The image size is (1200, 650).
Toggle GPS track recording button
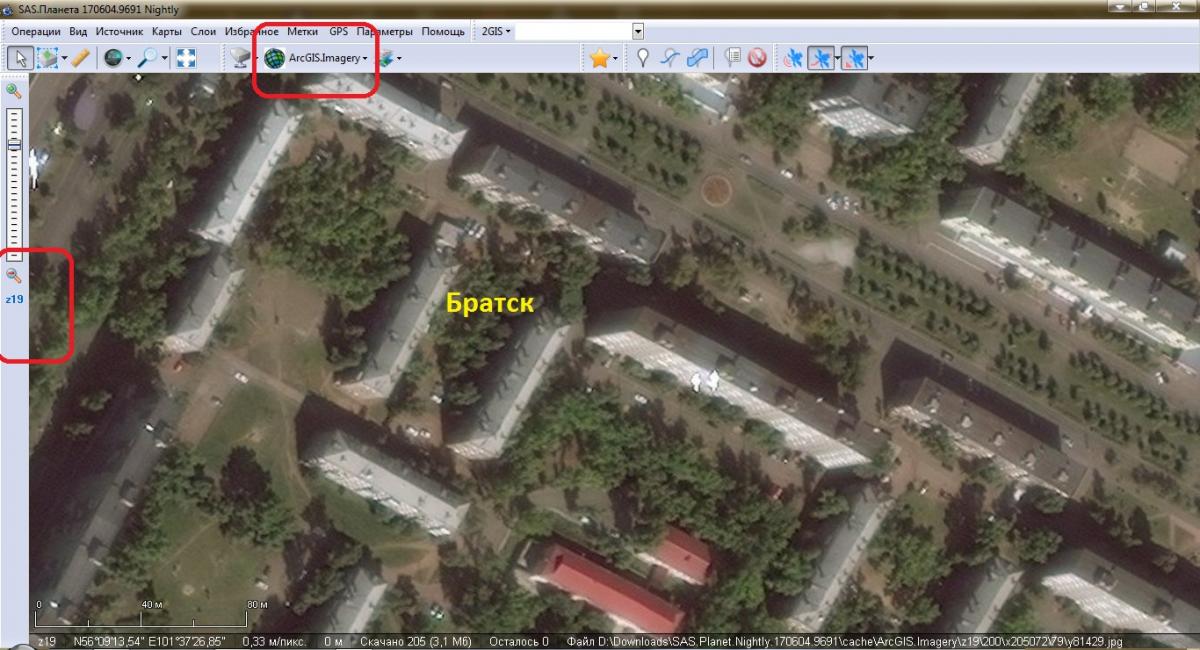coord(822,58)
